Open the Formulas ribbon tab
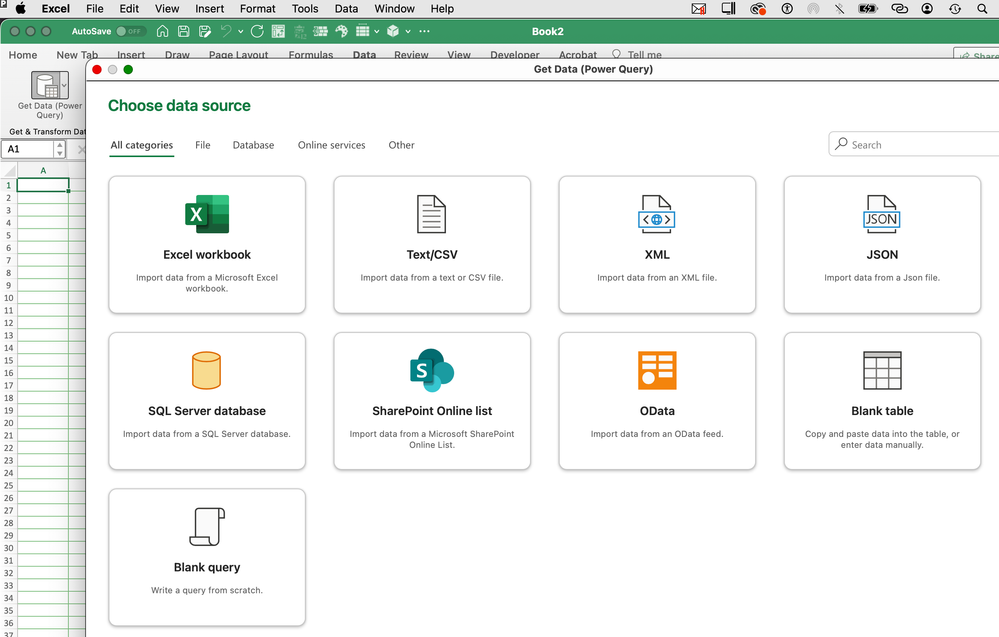Viewport: 999px width, 637px height. pyautogui.click(x=311, y=55)
